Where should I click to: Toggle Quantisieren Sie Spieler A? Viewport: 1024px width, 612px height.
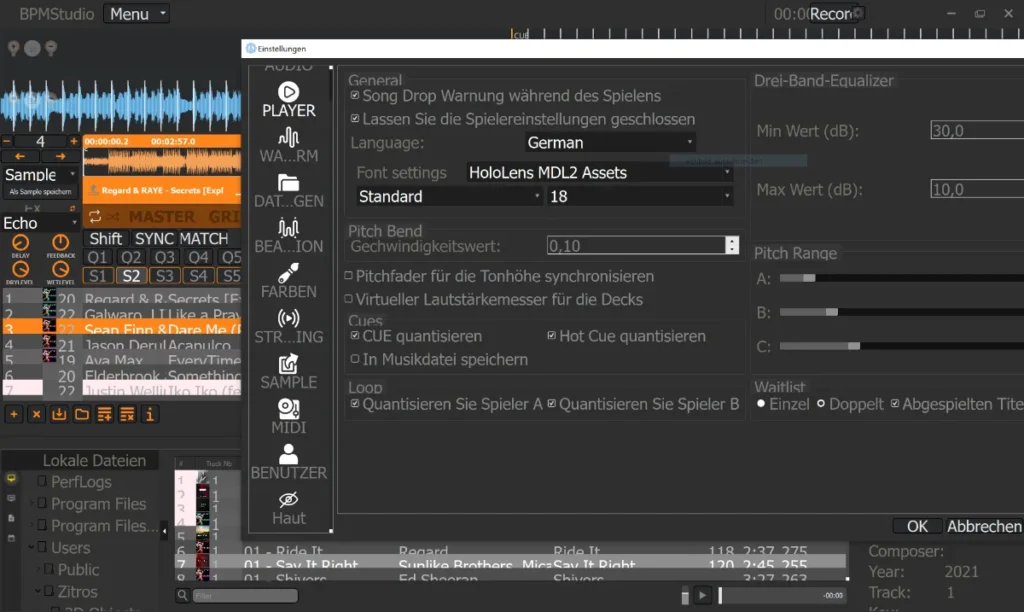click(x=355, y=404)
